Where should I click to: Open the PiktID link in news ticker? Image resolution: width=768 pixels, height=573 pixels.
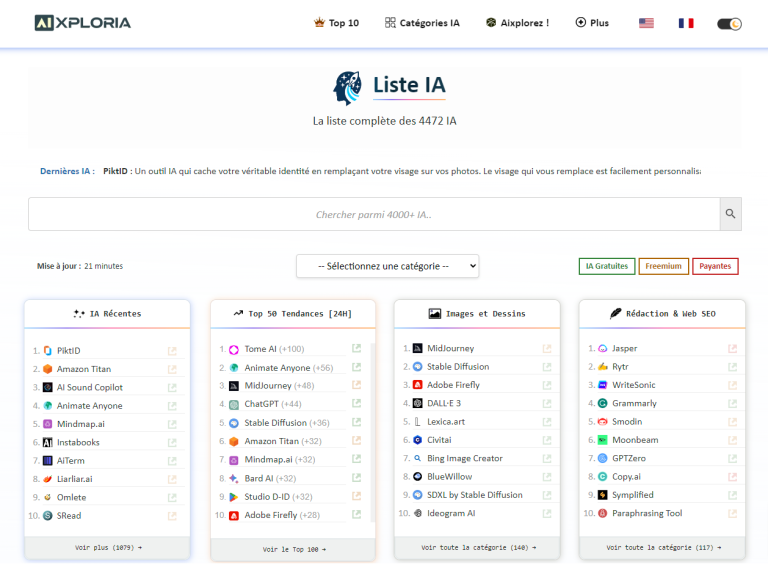point(115,171)
